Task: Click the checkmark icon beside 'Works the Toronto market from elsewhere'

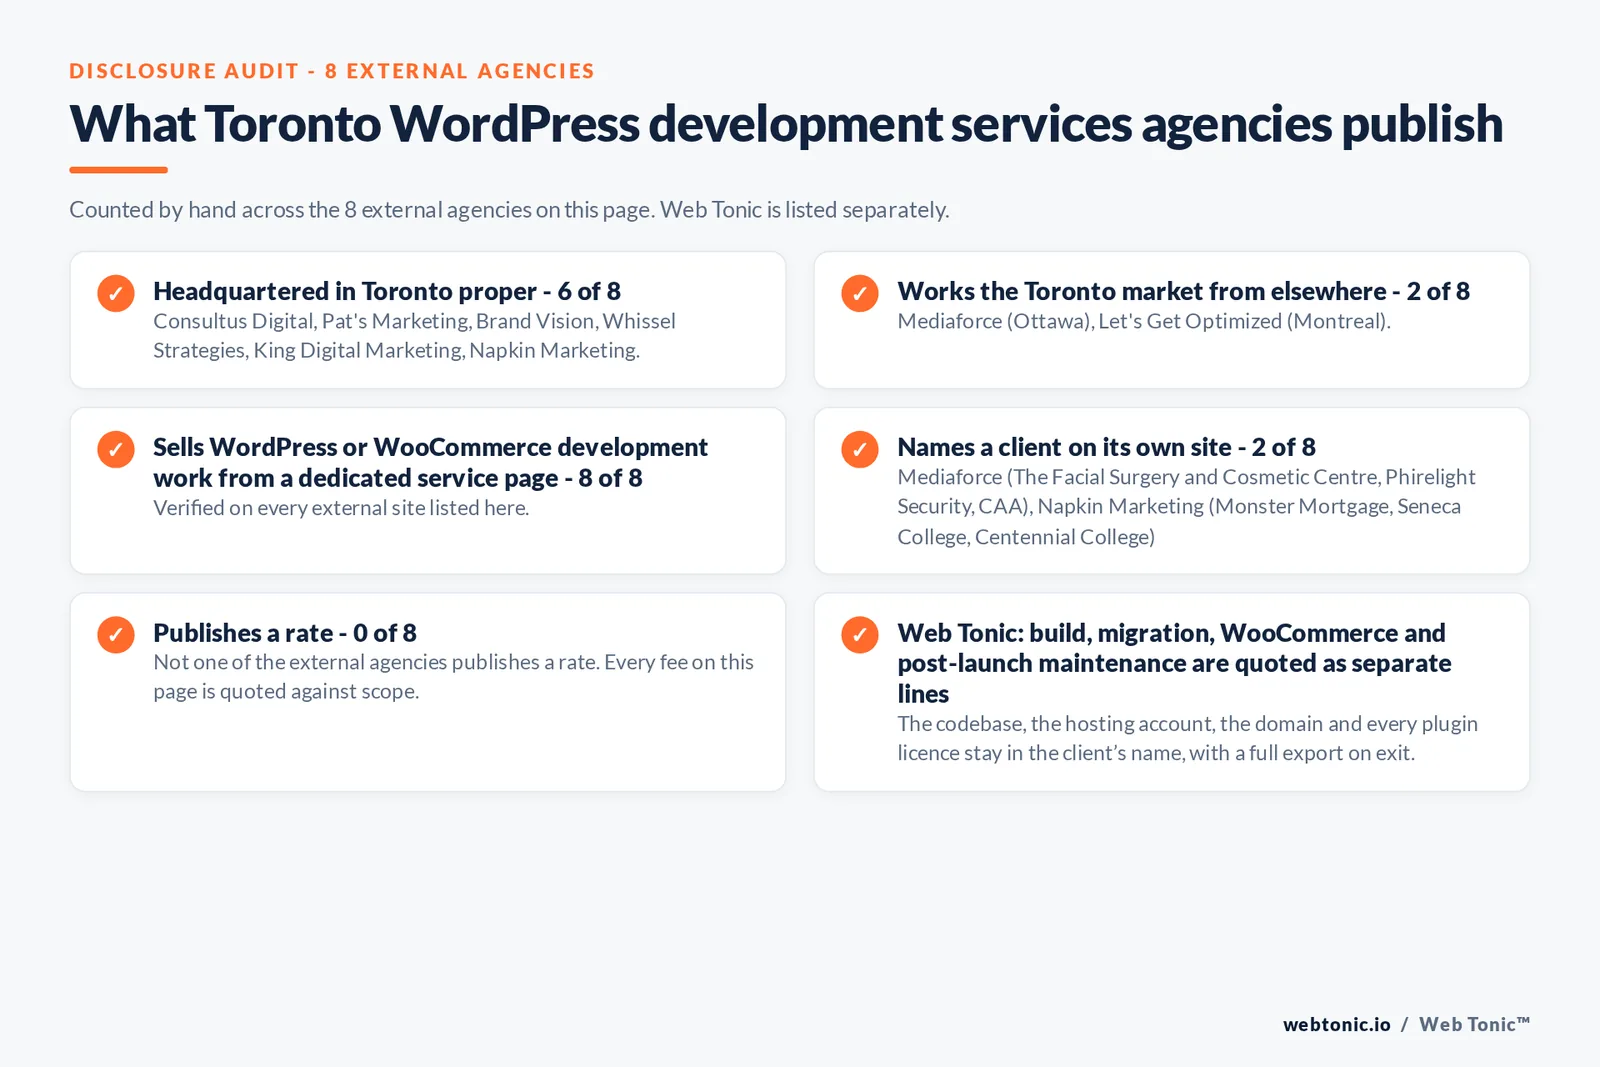Action: (x=860, y=293)
